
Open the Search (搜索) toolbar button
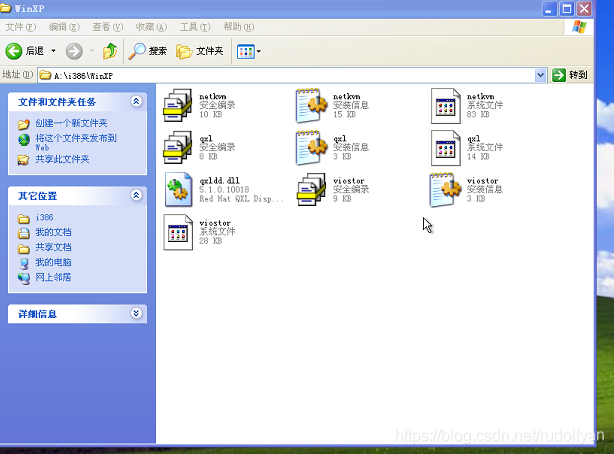pyautogui.click(x=148, y=51)
